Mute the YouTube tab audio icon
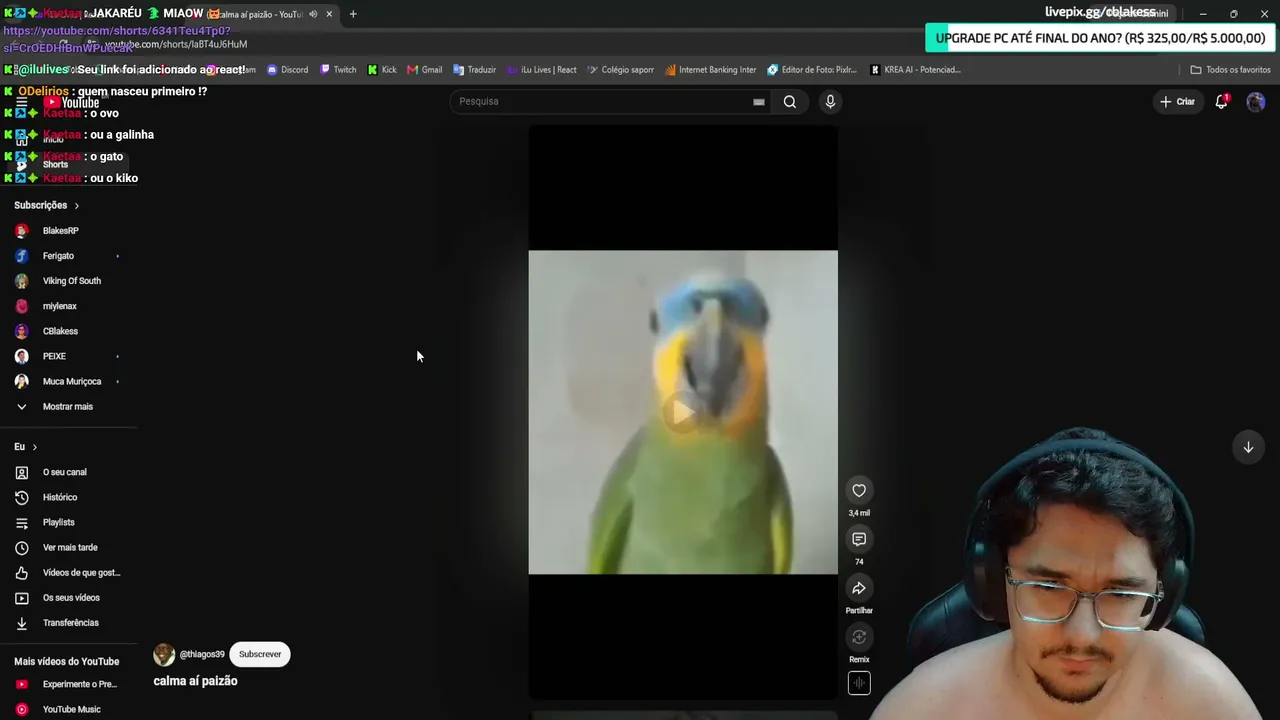 pos(313,14)
